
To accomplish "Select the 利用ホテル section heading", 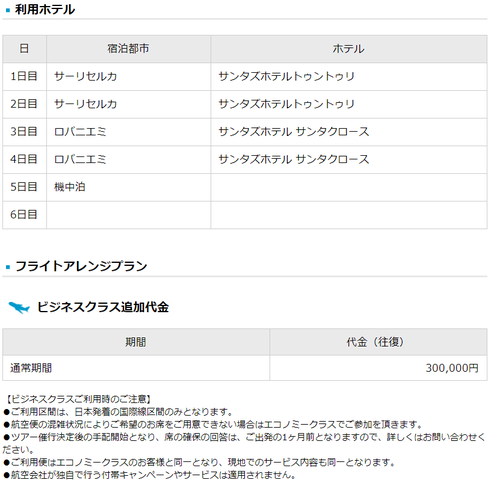I will (x=45, y=9).
